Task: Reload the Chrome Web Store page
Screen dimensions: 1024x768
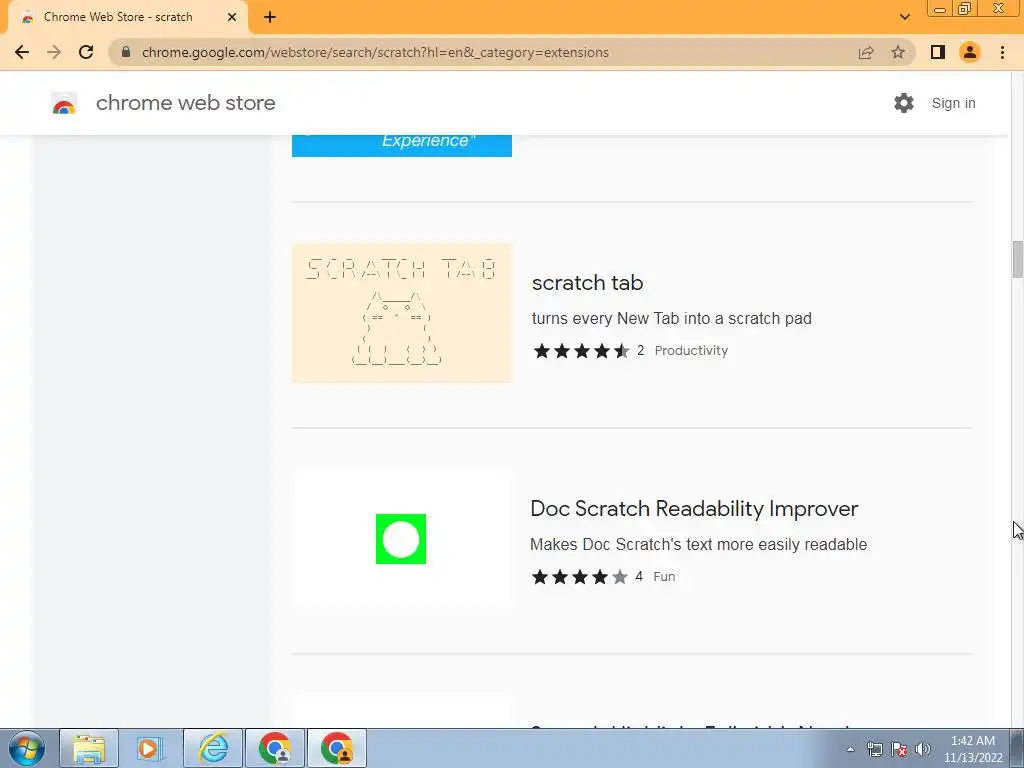Action: (x=86, y=52)
